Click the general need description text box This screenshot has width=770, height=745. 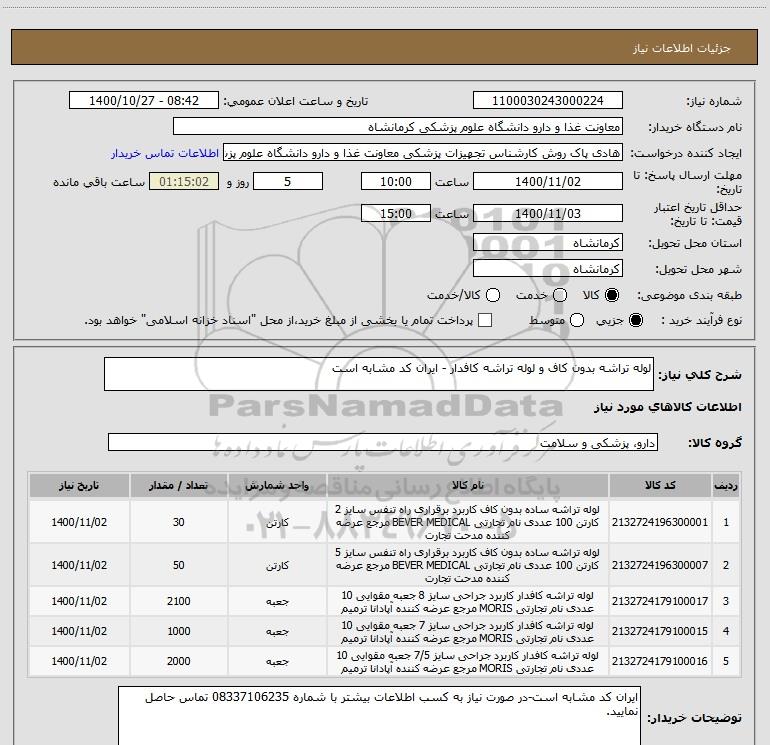(379, 374)
